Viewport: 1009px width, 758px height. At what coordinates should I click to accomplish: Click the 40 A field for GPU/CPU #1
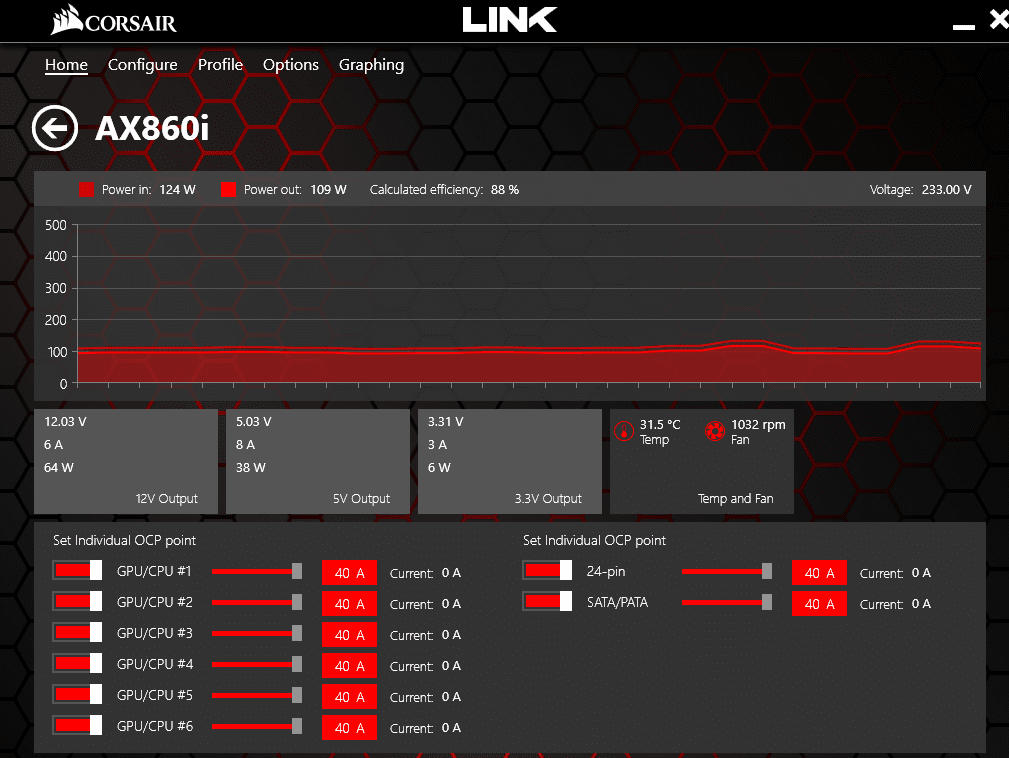click(349, 573)
